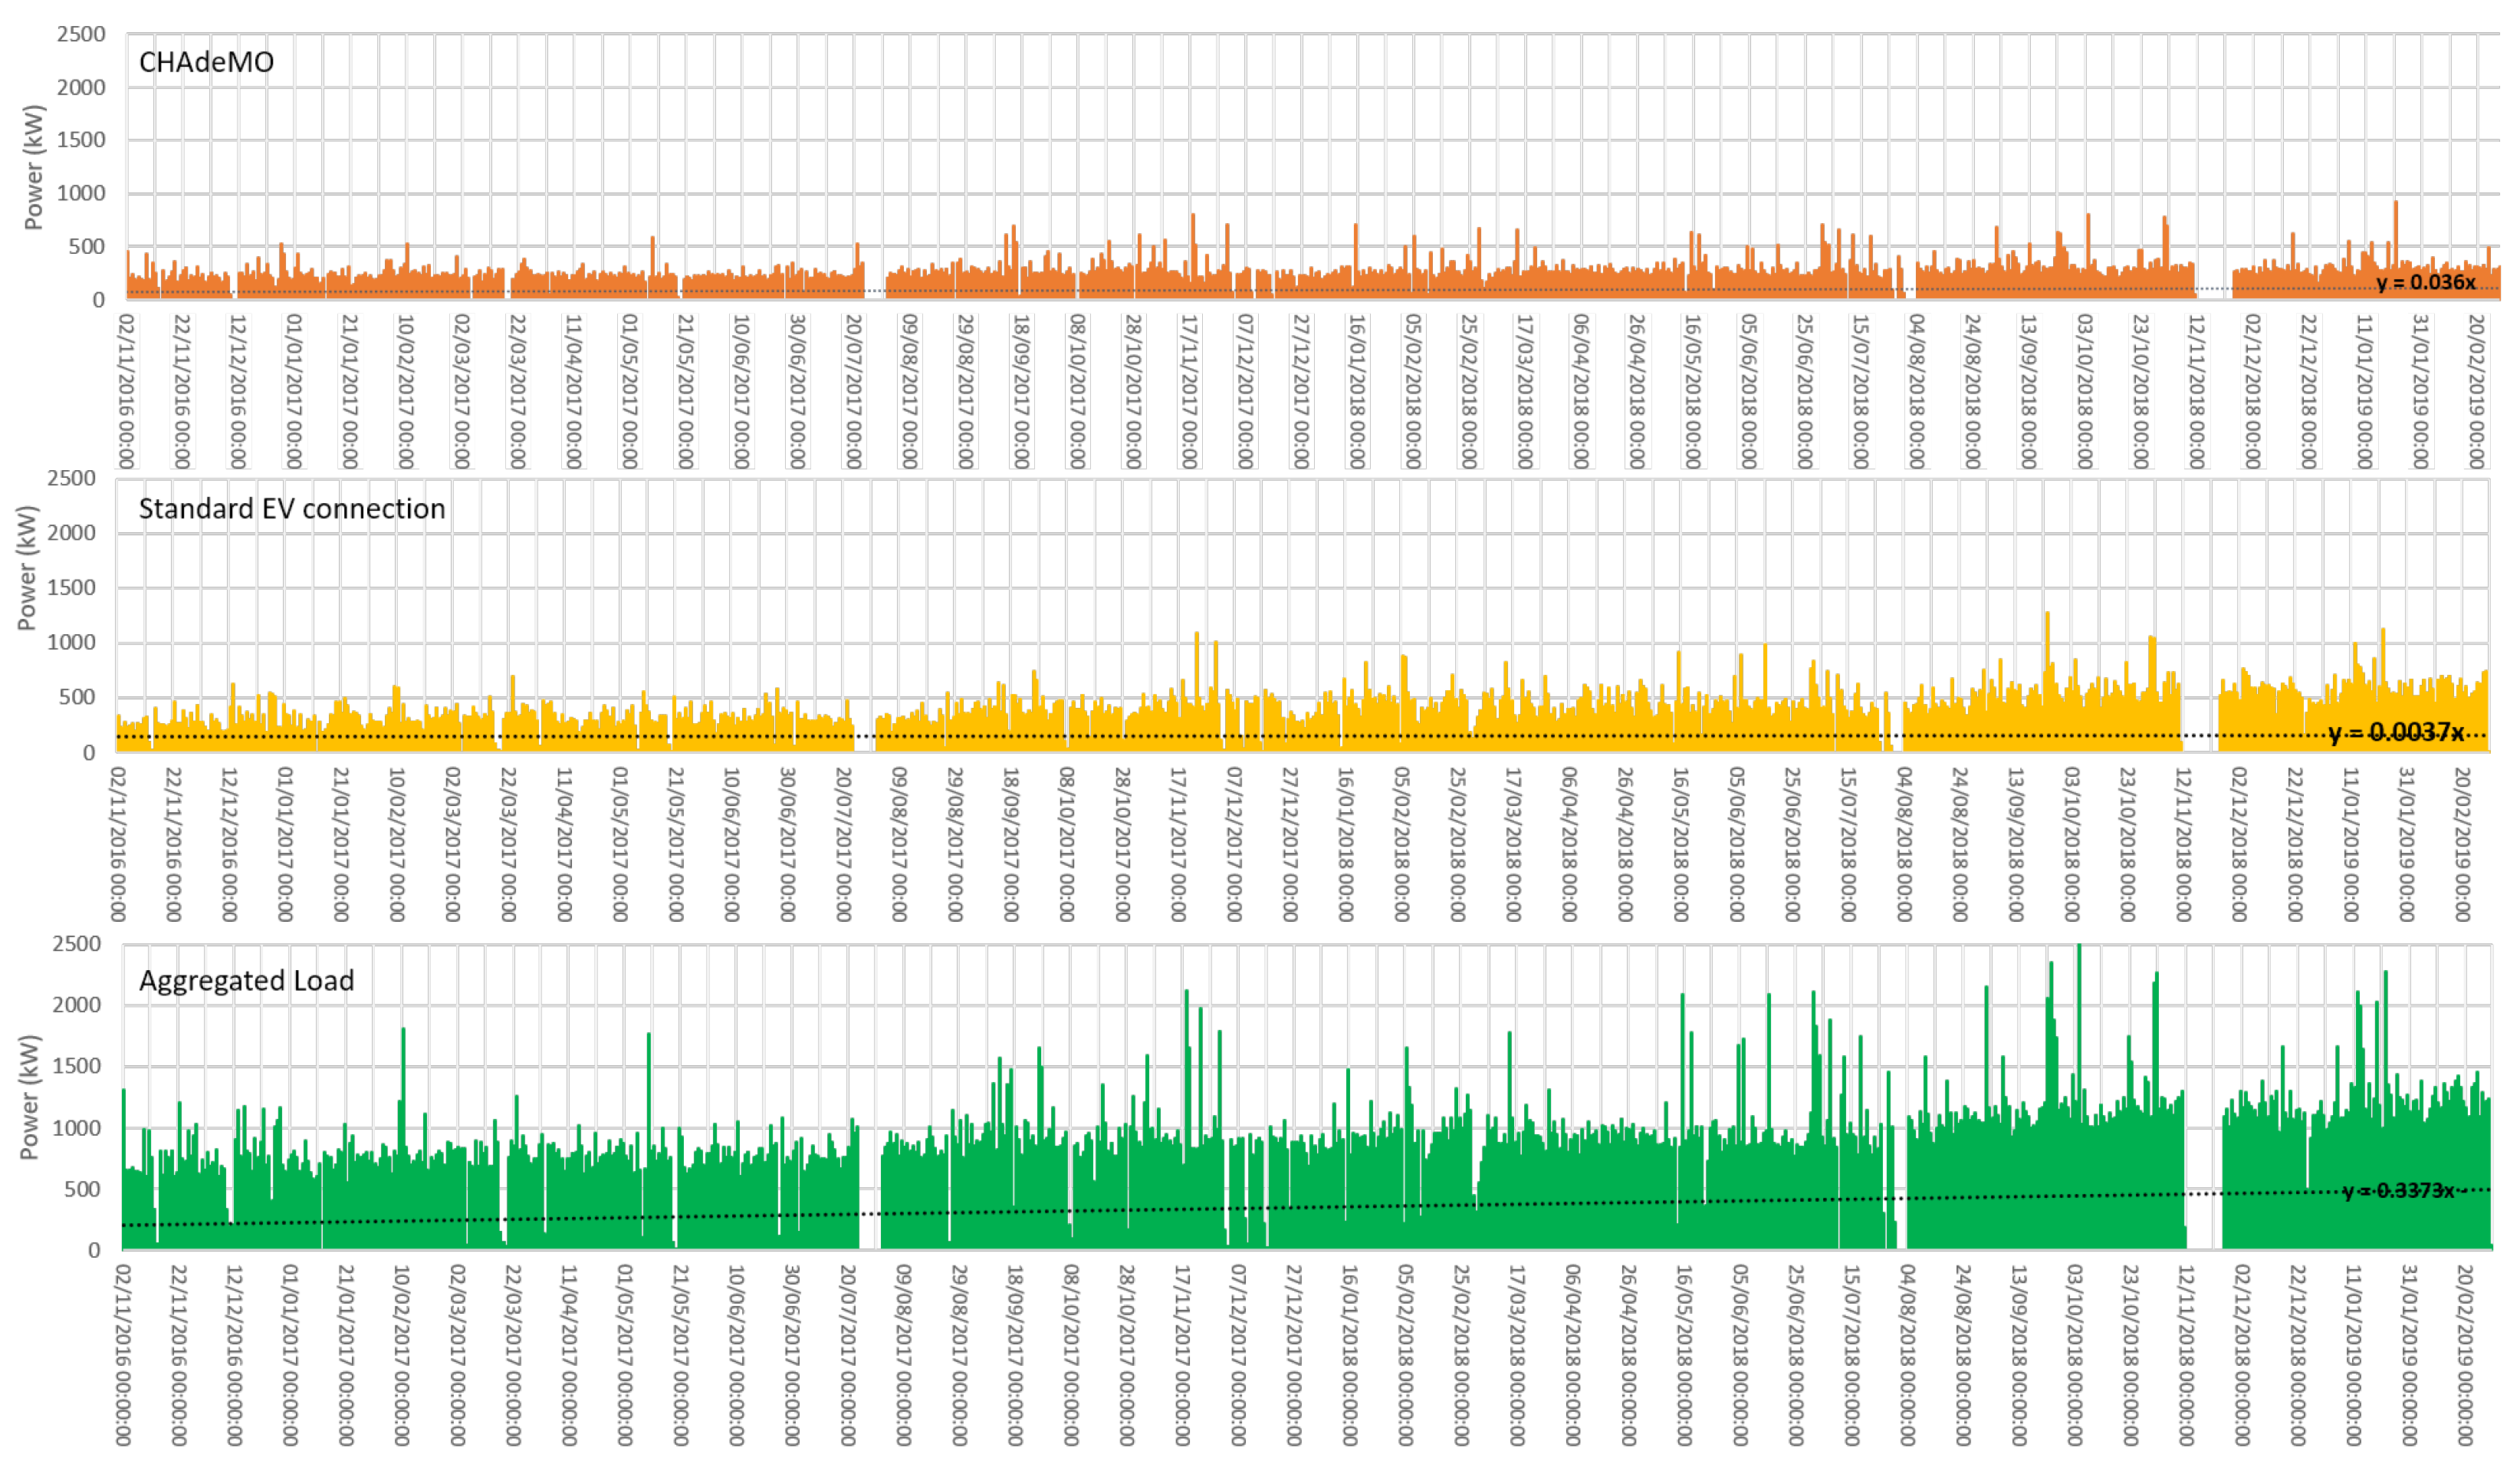Select 20/02/2019 date label under CHAdeMO chart
Screen dimensions: 2520x1474
tap(2476, 391)
